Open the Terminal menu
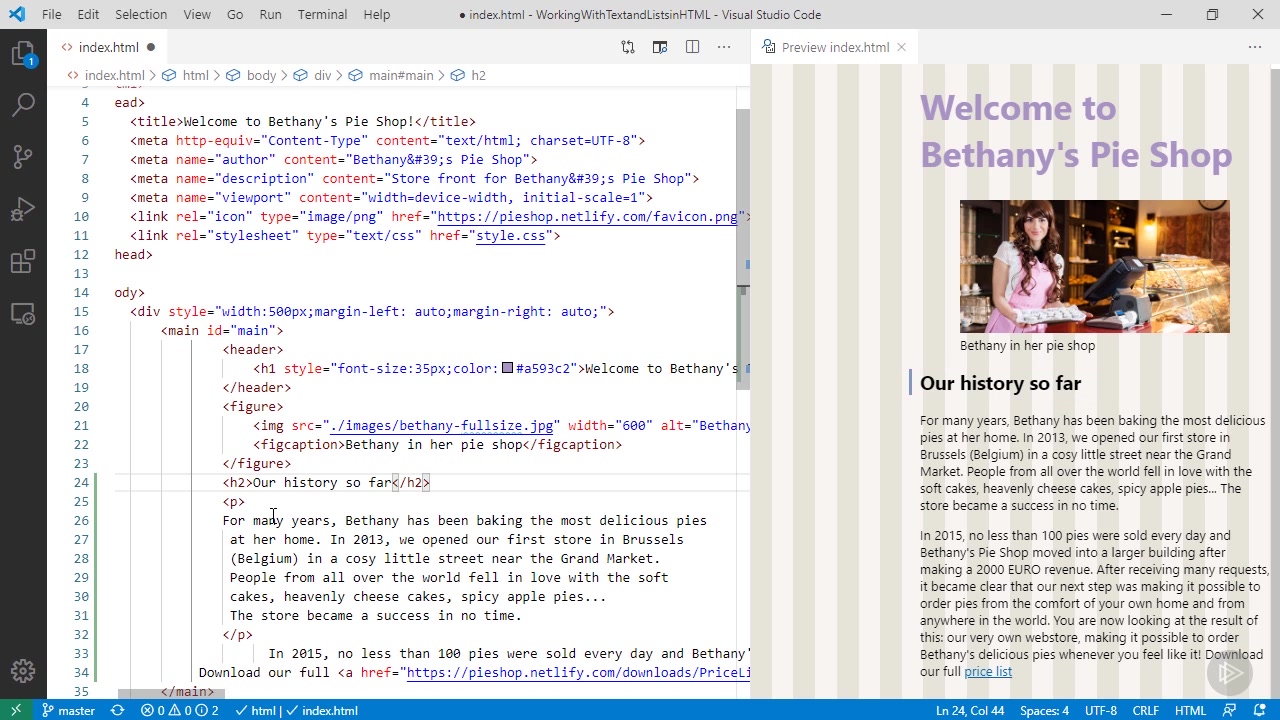 [322, 15]
